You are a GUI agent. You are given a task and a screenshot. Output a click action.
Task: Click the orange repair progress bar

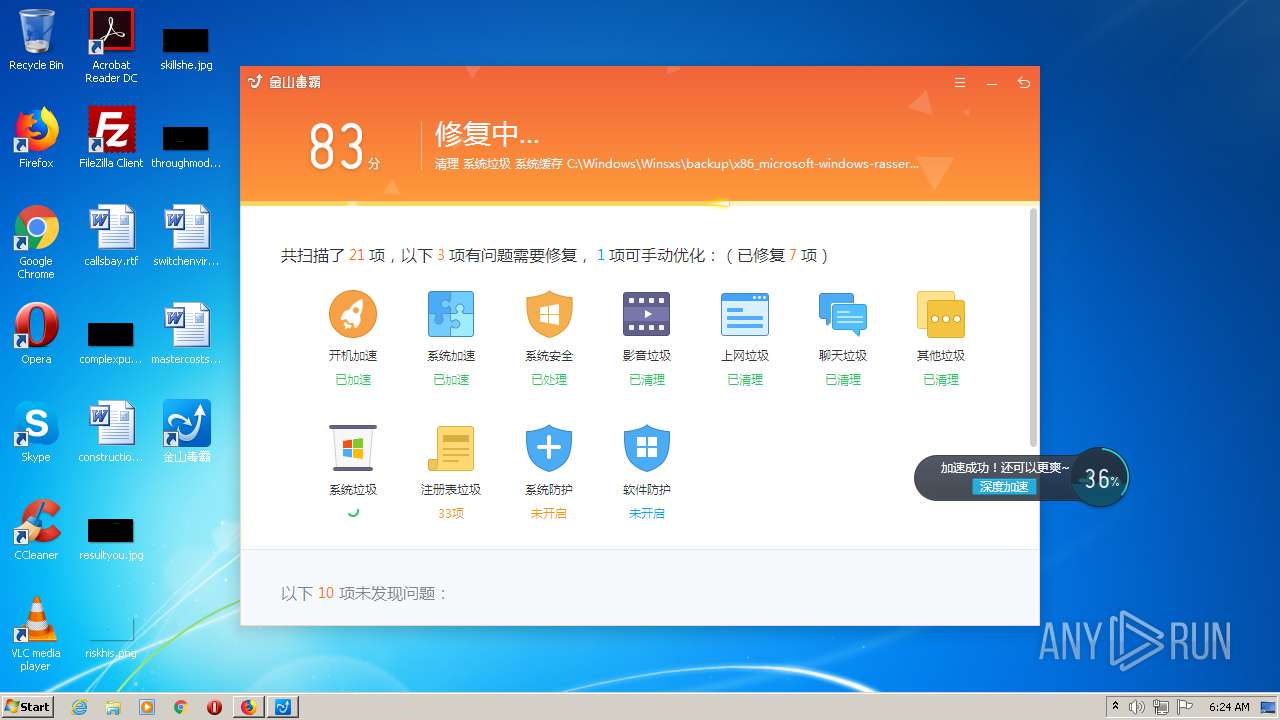pos(485,204)
